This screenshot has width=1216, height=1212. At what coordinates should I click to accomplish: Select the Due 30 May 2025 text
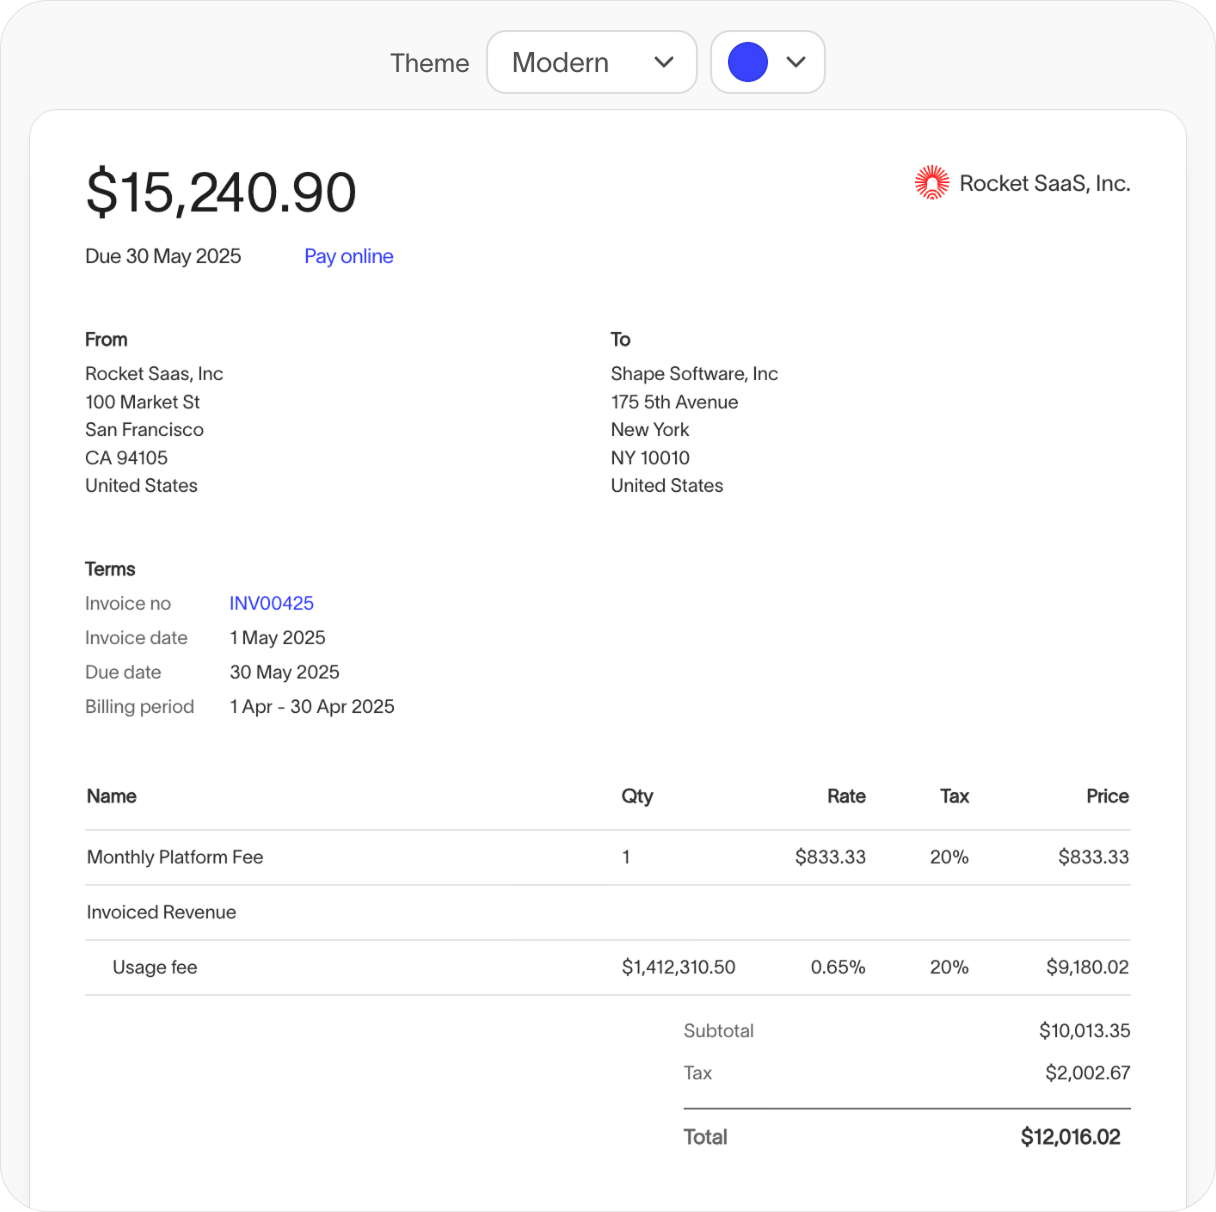162,256
